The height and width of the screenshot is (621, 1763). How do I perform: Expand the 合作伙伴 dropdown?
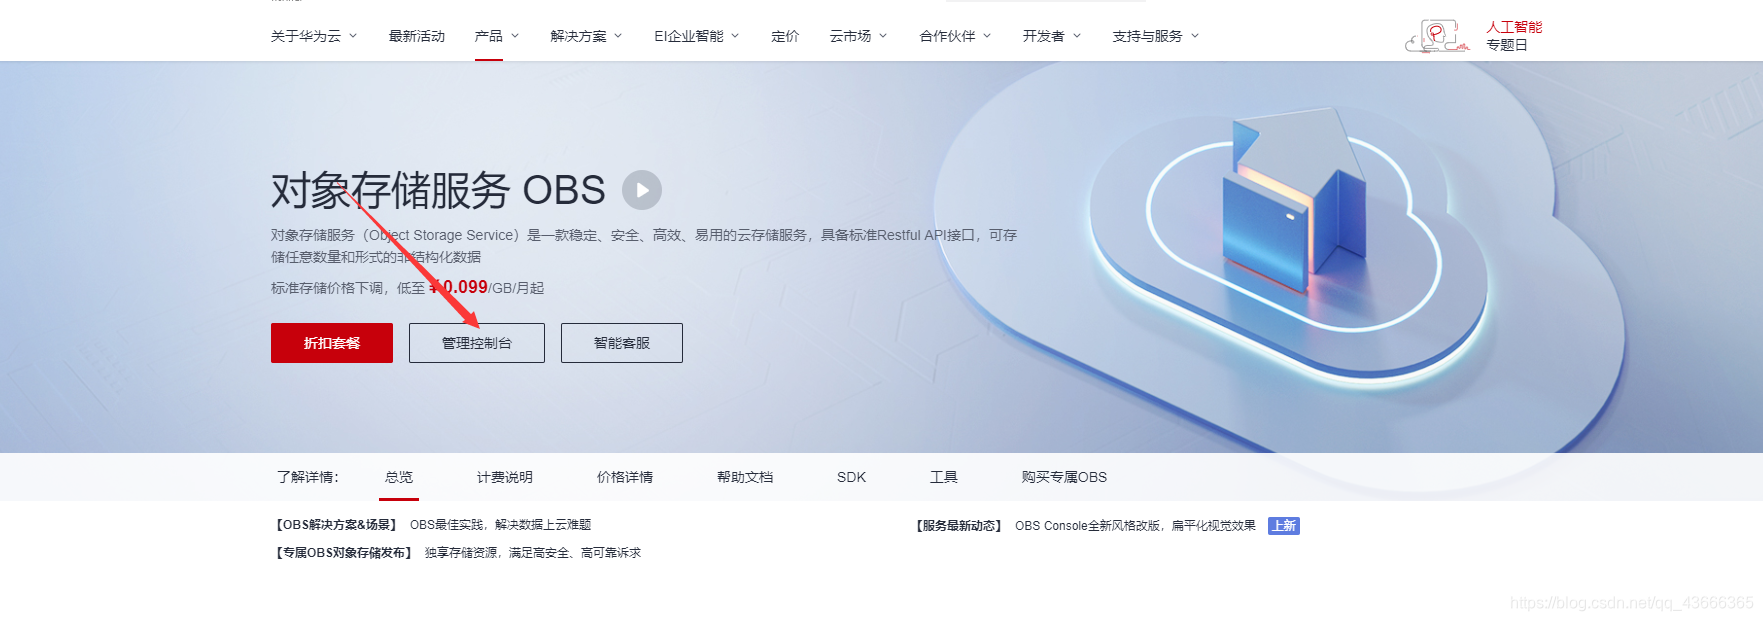tap(956, 36)
